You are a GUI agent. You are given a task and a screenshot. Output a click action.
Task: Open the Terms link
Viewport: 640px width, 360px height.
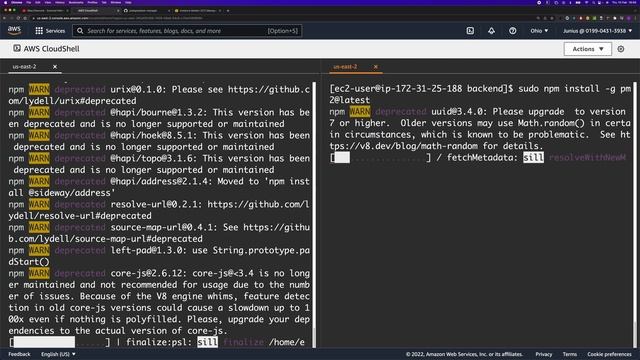(x=570, y=354)
